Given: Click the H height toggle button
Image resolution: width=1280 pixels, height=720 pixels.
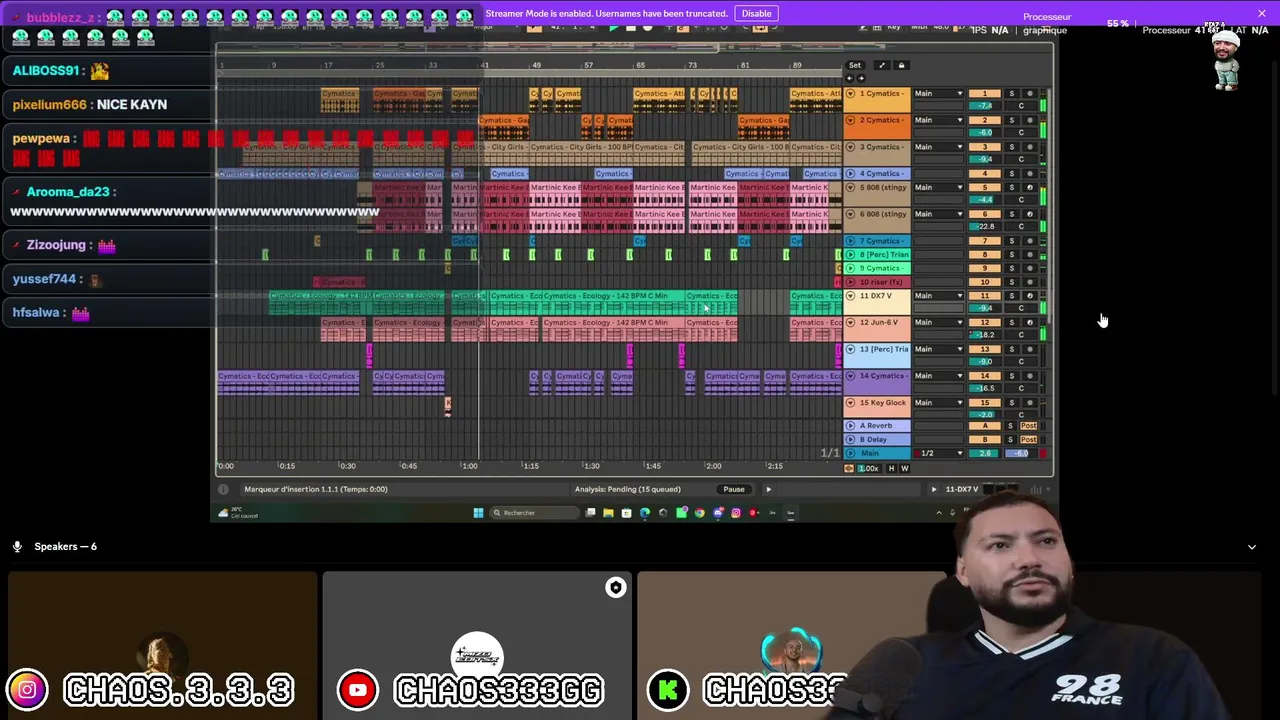Looking at the screenshot, I should (892, 468).
